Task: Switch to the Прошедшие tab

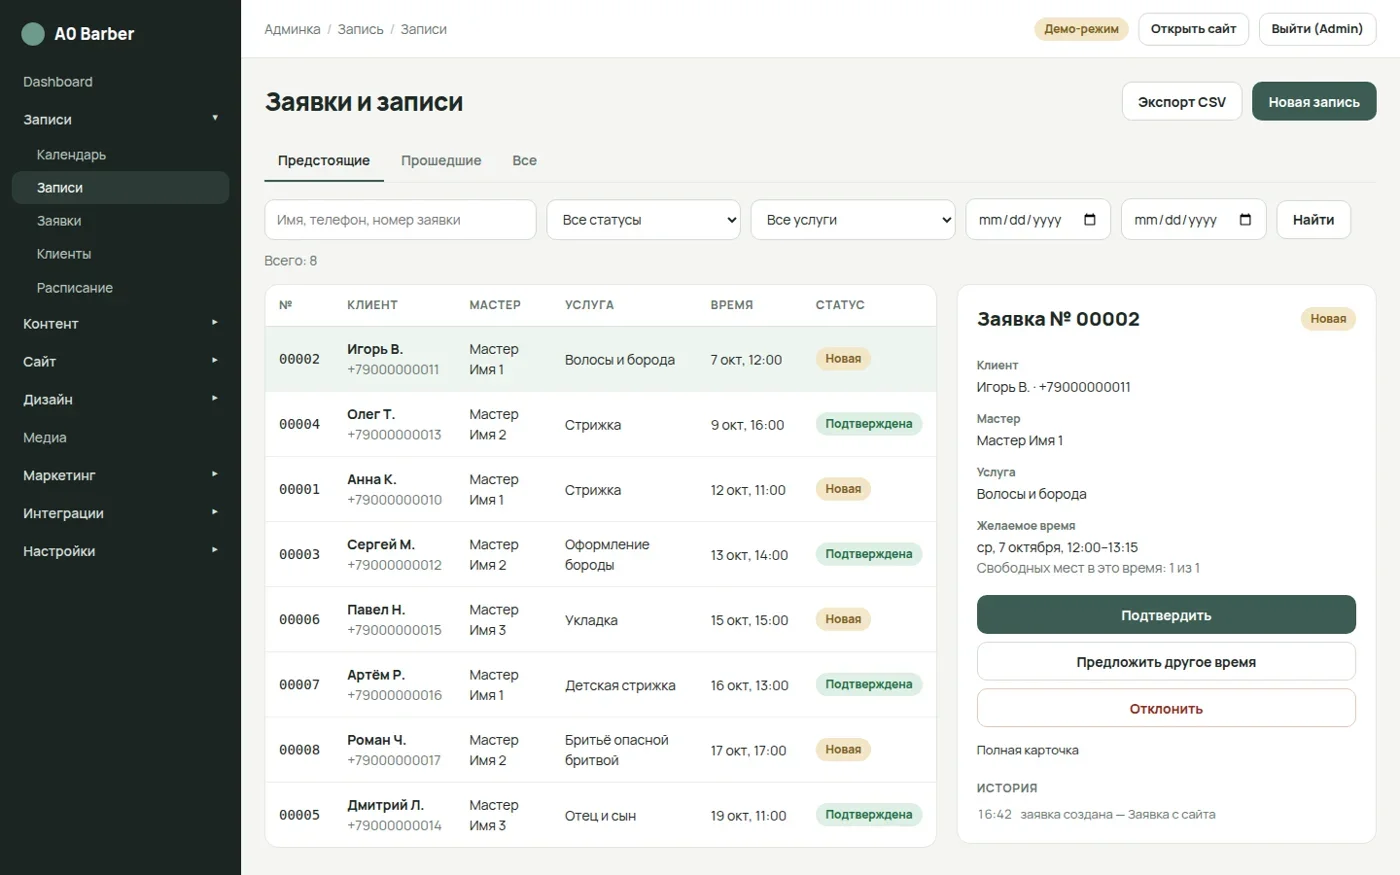Action: tap(441, 161)
